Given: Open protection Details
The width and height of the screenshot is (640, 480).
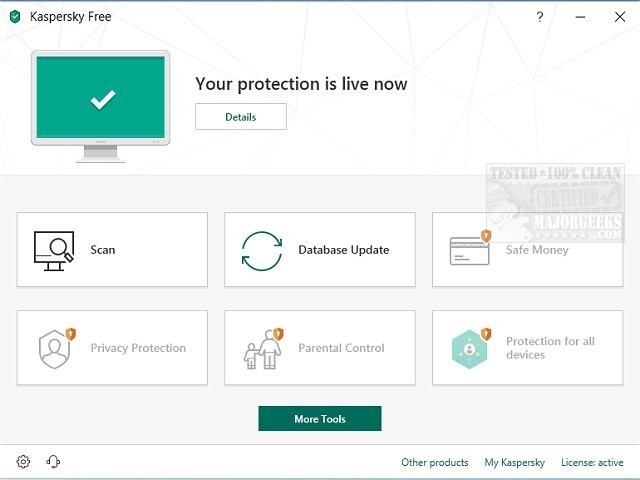Looking at the screenshot, I should coord(240,117).
